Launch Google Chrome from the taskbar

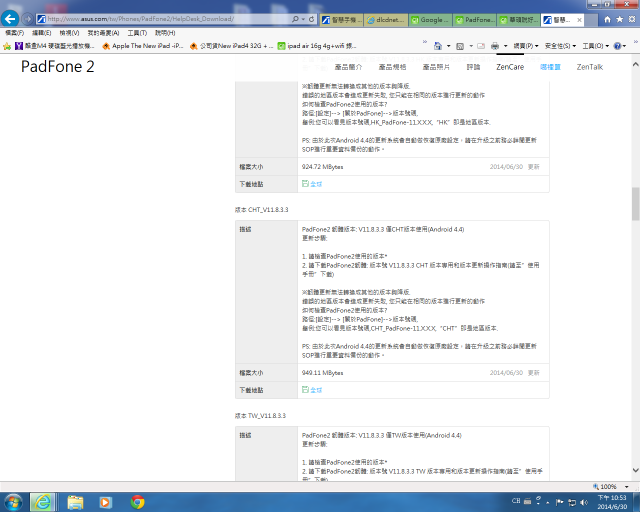(138, 502)
